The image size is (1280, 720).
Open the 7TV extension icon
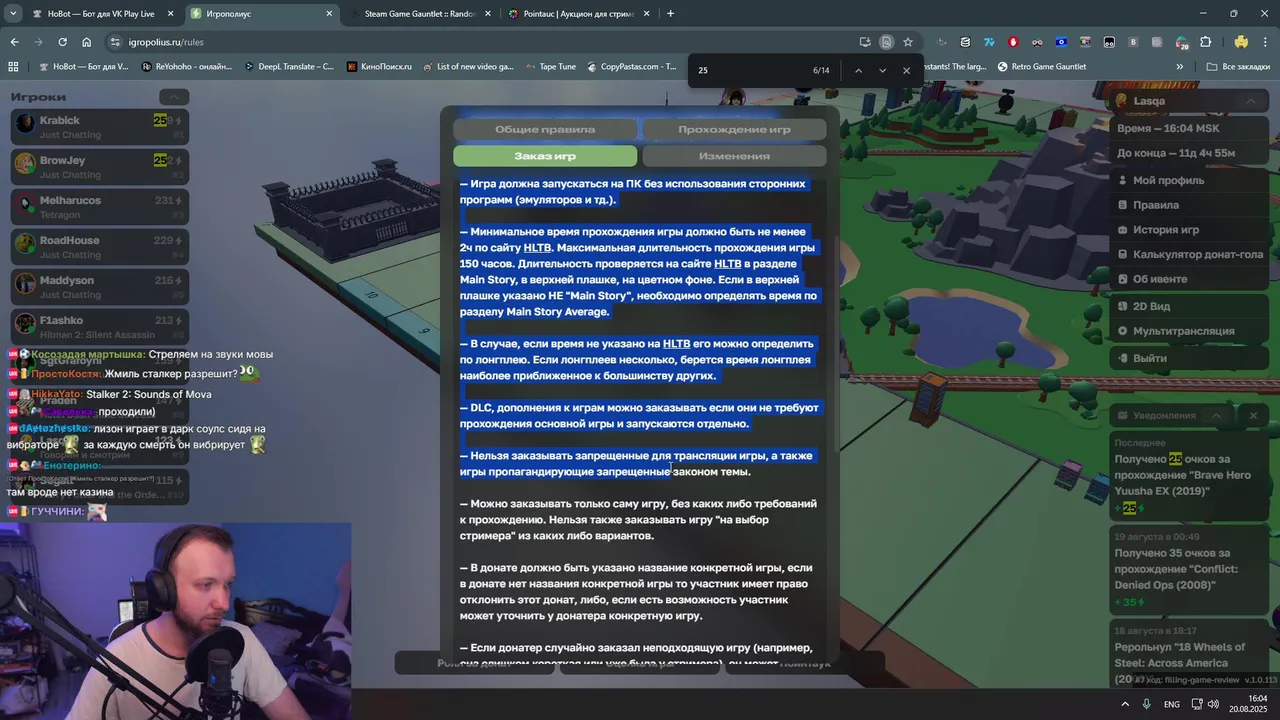pos(989,42)
